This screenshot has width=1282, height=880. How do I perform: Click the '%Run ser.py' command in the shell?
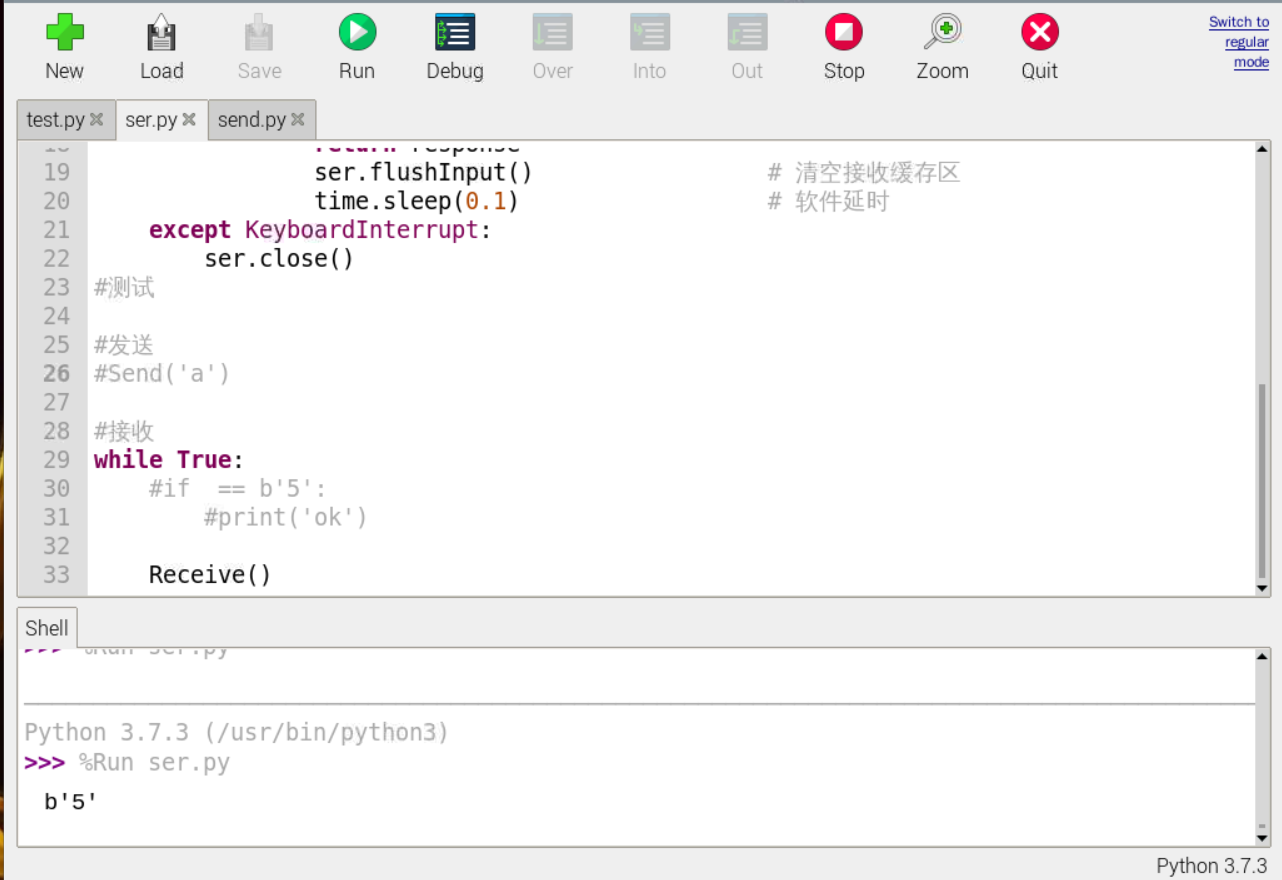click(x=155, y=763)
